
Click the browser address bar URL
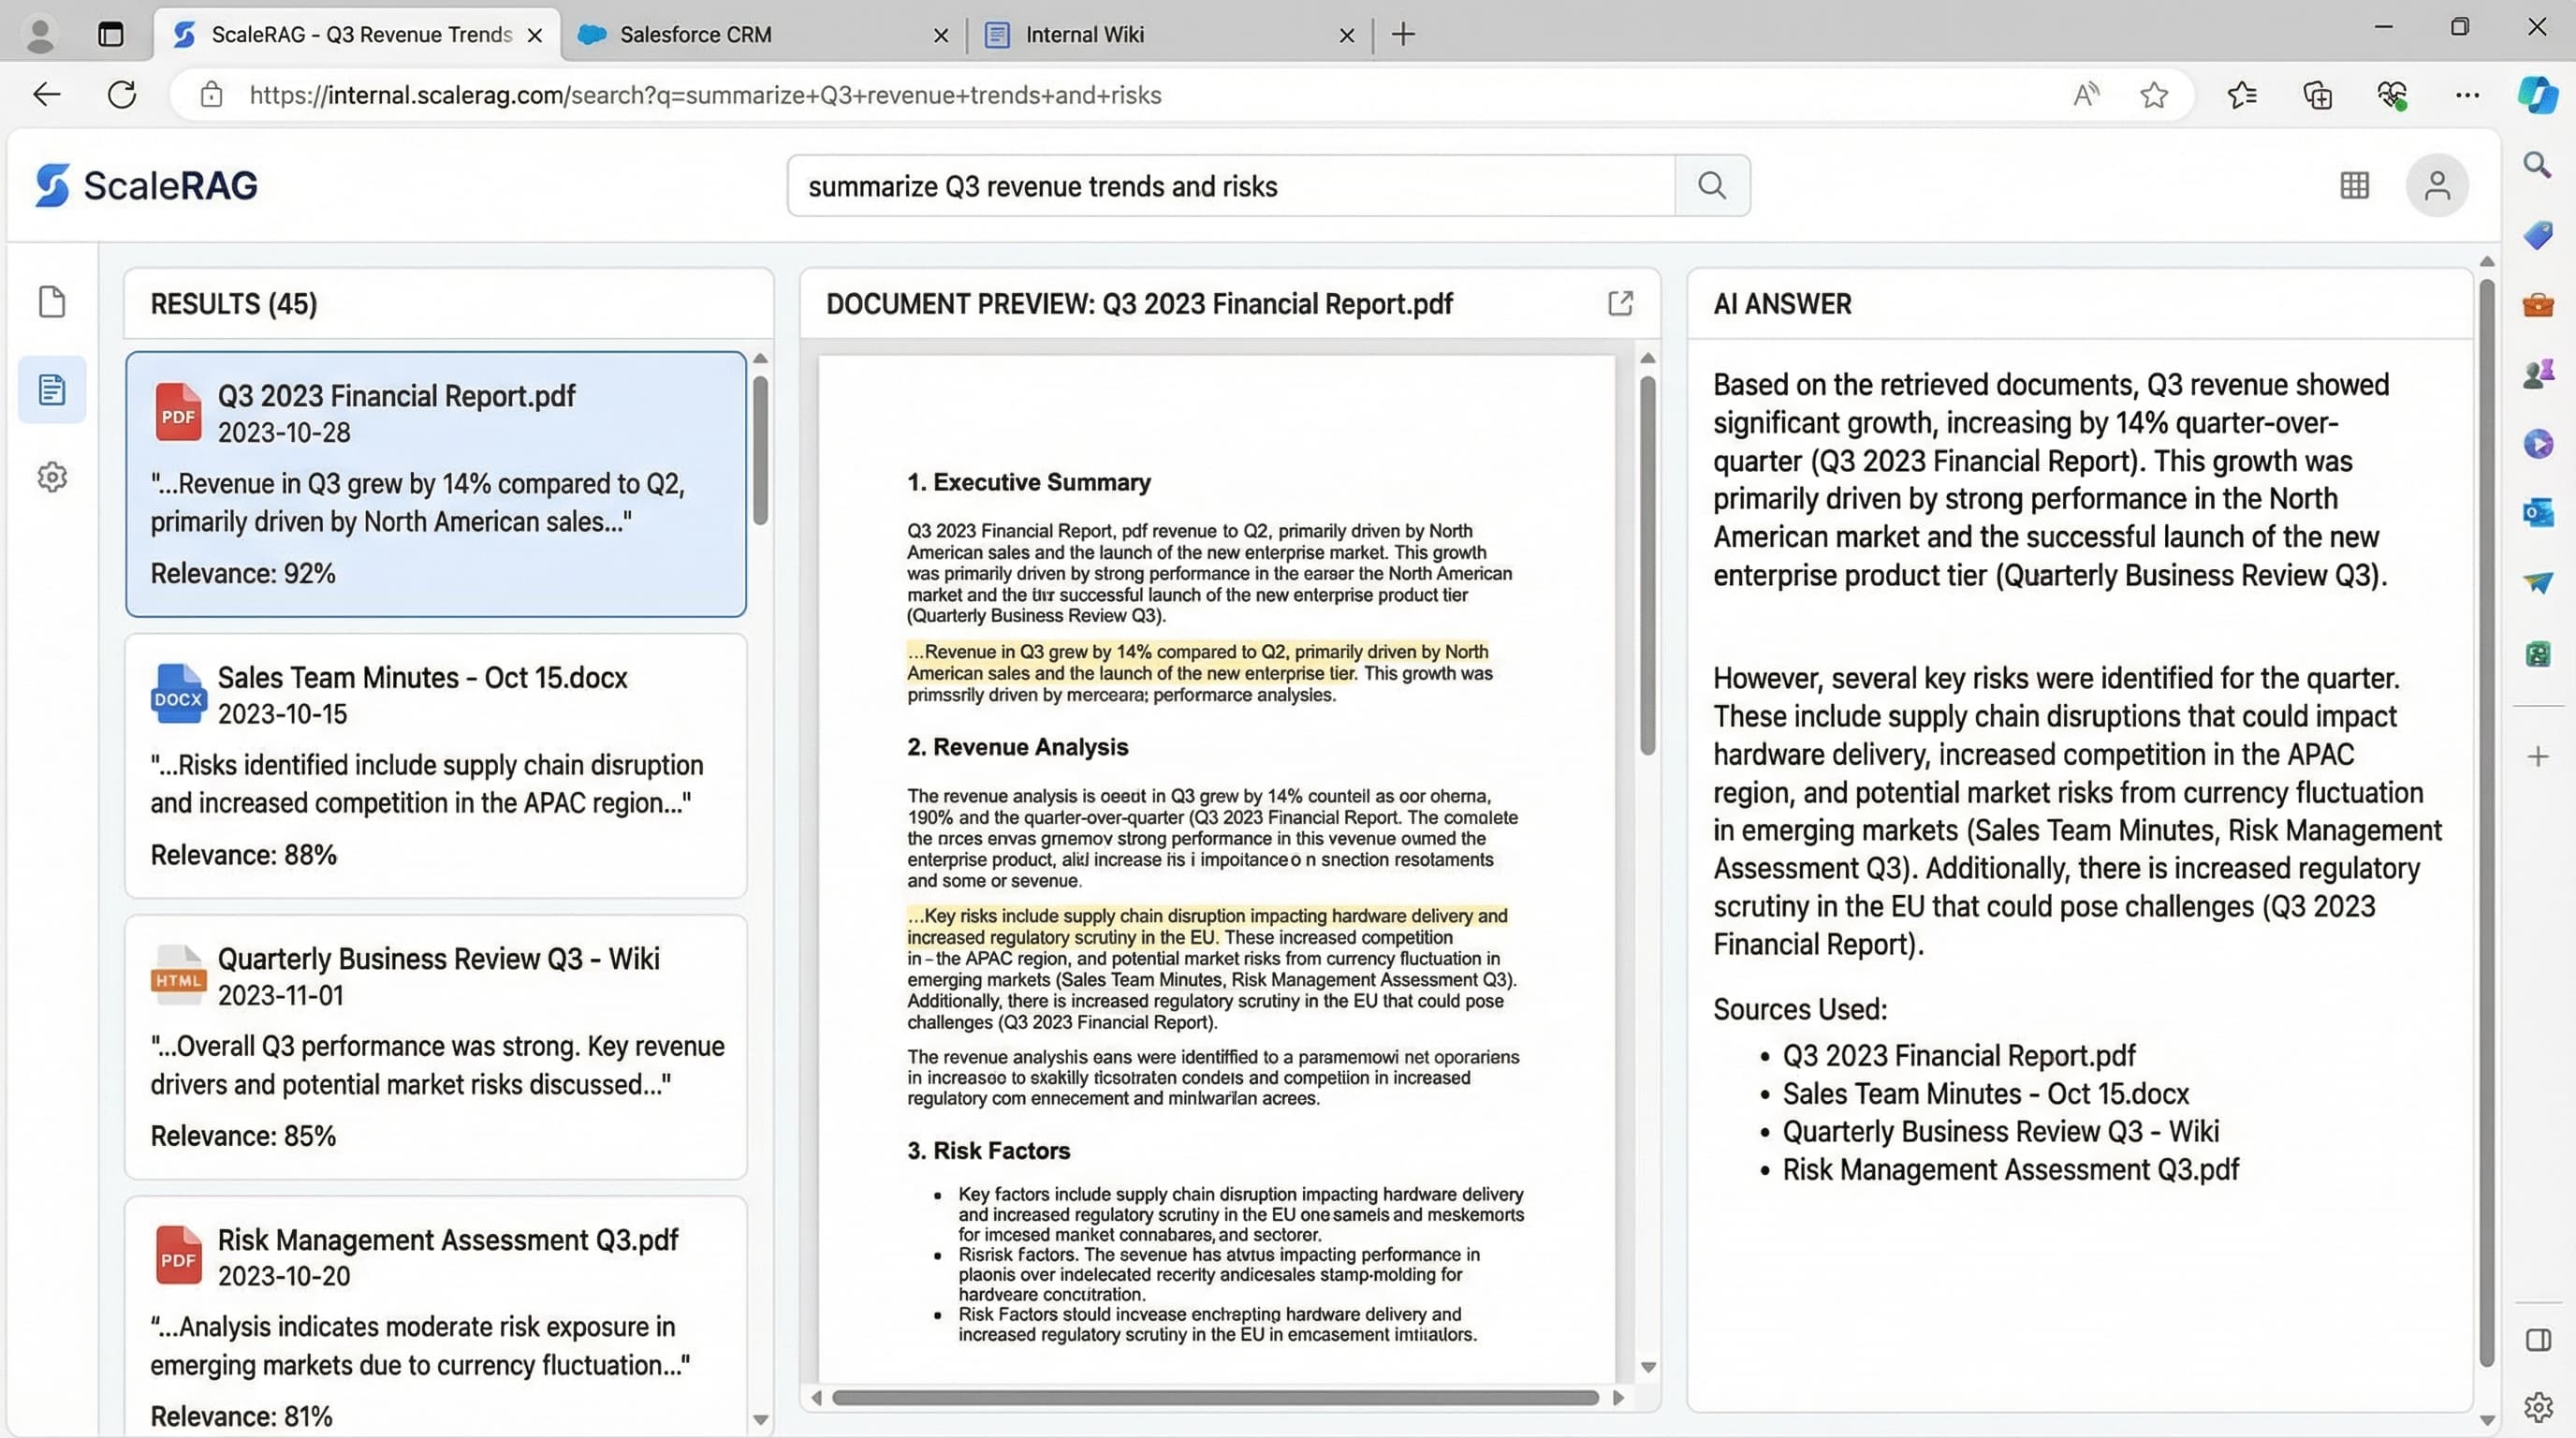(705, 95)
